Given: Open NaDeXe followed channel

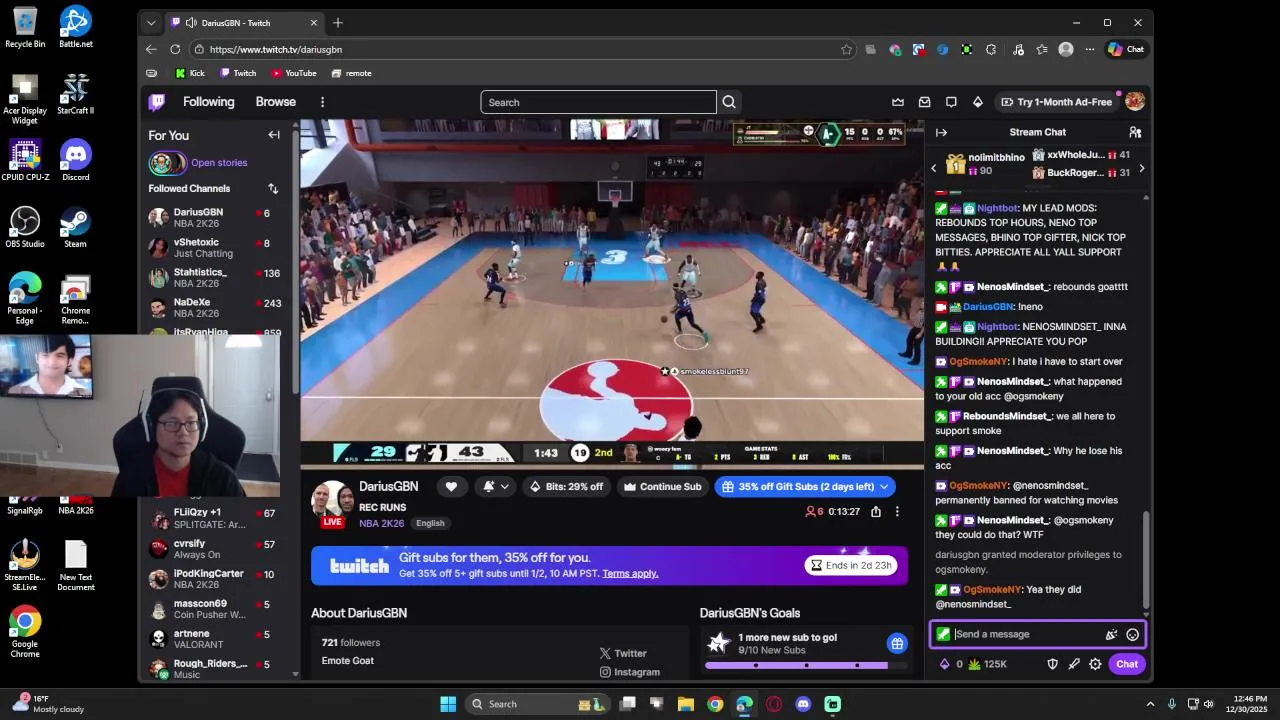Looking at the screenshot, I should (x=214, y=308).
